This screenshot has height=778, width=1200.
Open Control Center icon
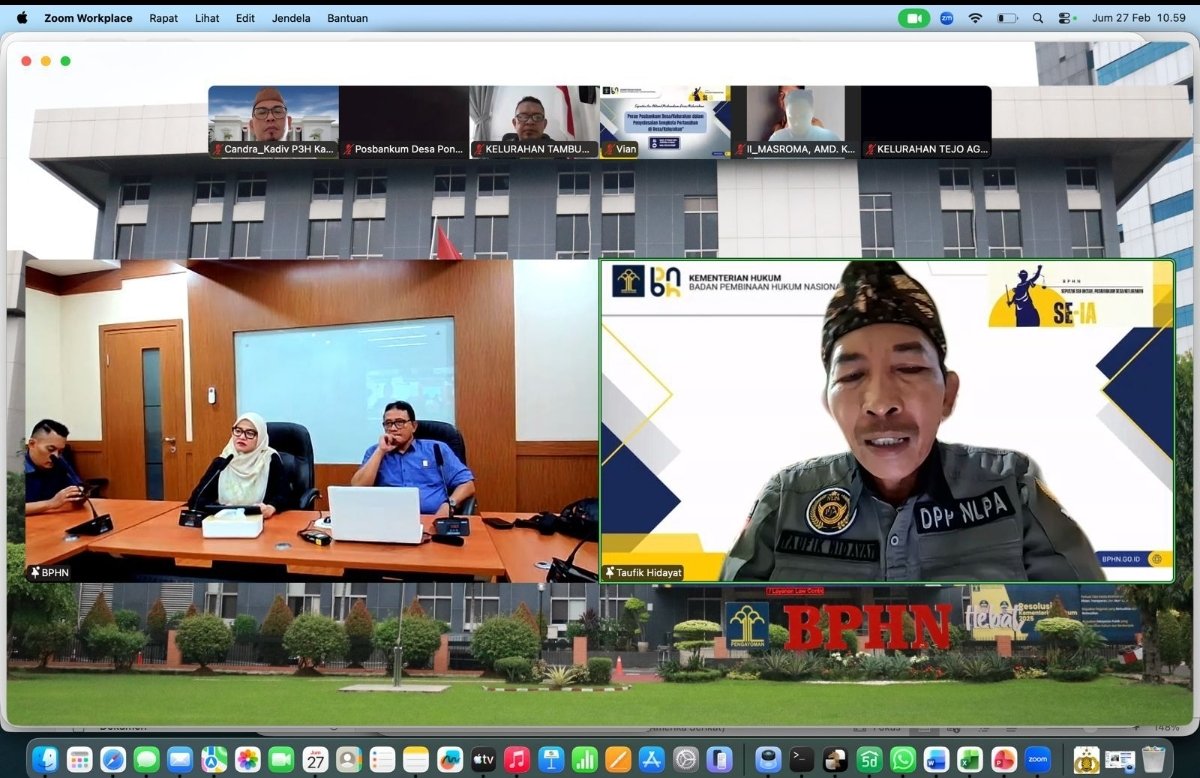[x=1066, y=18]
